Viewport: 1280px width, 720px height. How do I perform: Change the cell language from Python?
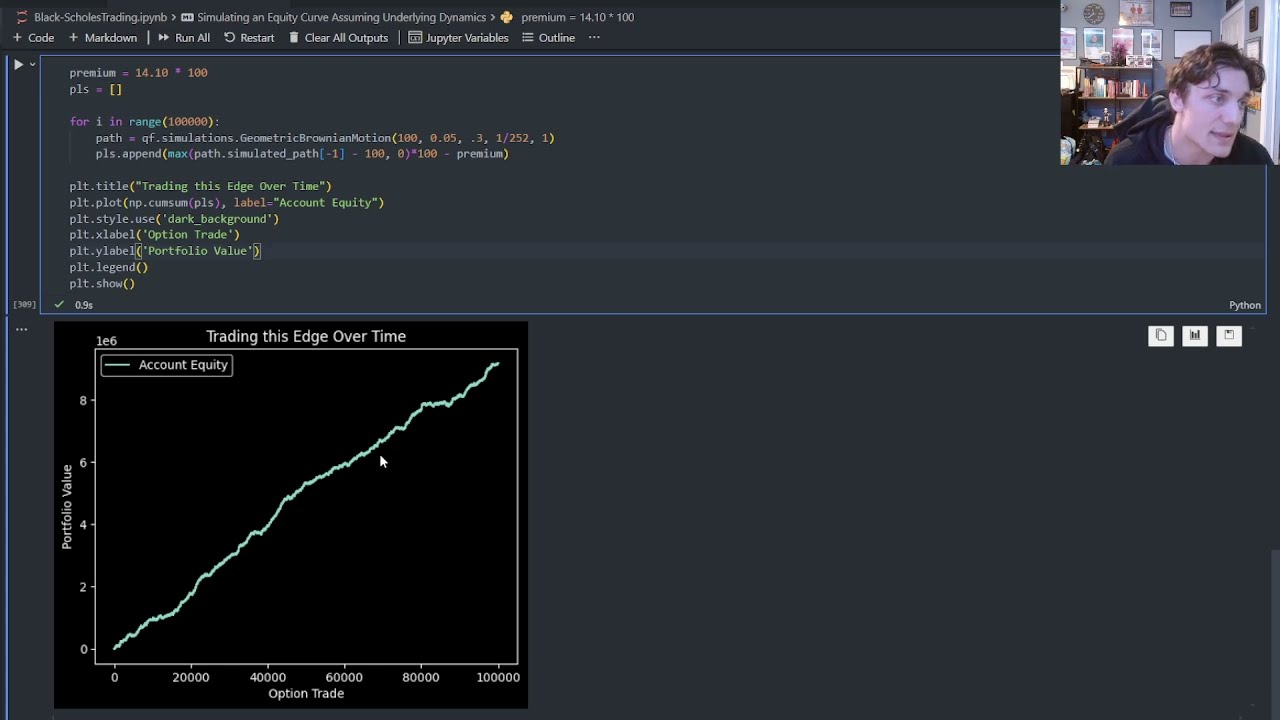click(x=1245, y=305)
